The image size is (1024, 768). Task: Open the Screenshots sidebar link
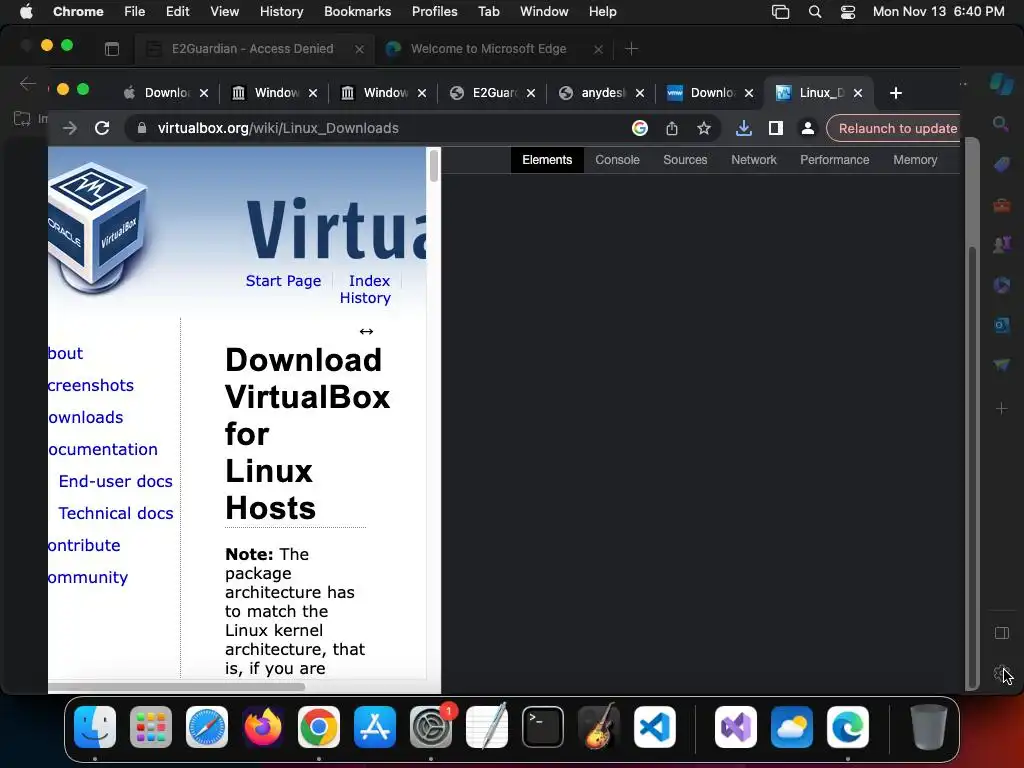pyautogui.click(x=91, y=385)
